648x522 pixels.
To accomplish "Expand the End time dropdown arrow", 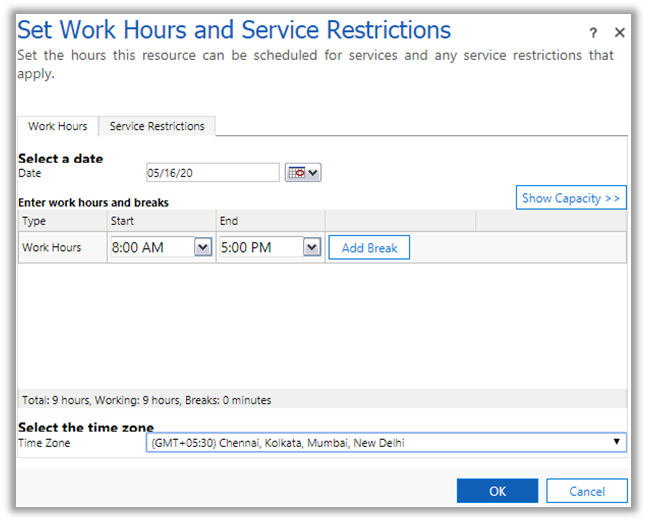I will coord(312,247).
